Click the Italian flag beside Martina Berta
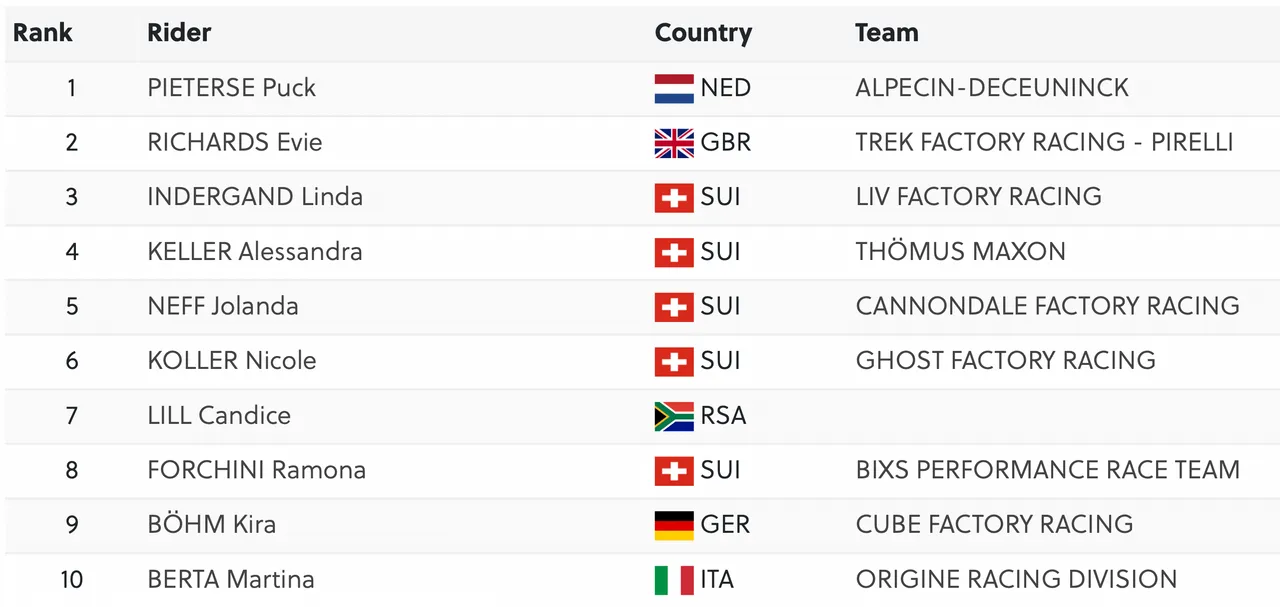The width and height of the screenshot is (1280, 607). [674, 580]
